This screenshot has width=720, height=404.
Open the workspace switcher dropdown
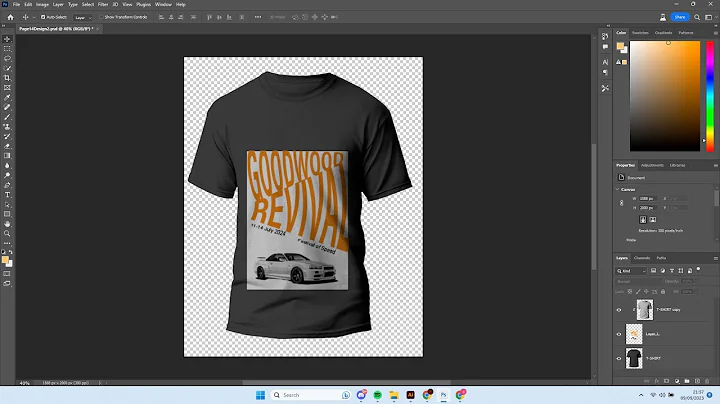[710, 17]
